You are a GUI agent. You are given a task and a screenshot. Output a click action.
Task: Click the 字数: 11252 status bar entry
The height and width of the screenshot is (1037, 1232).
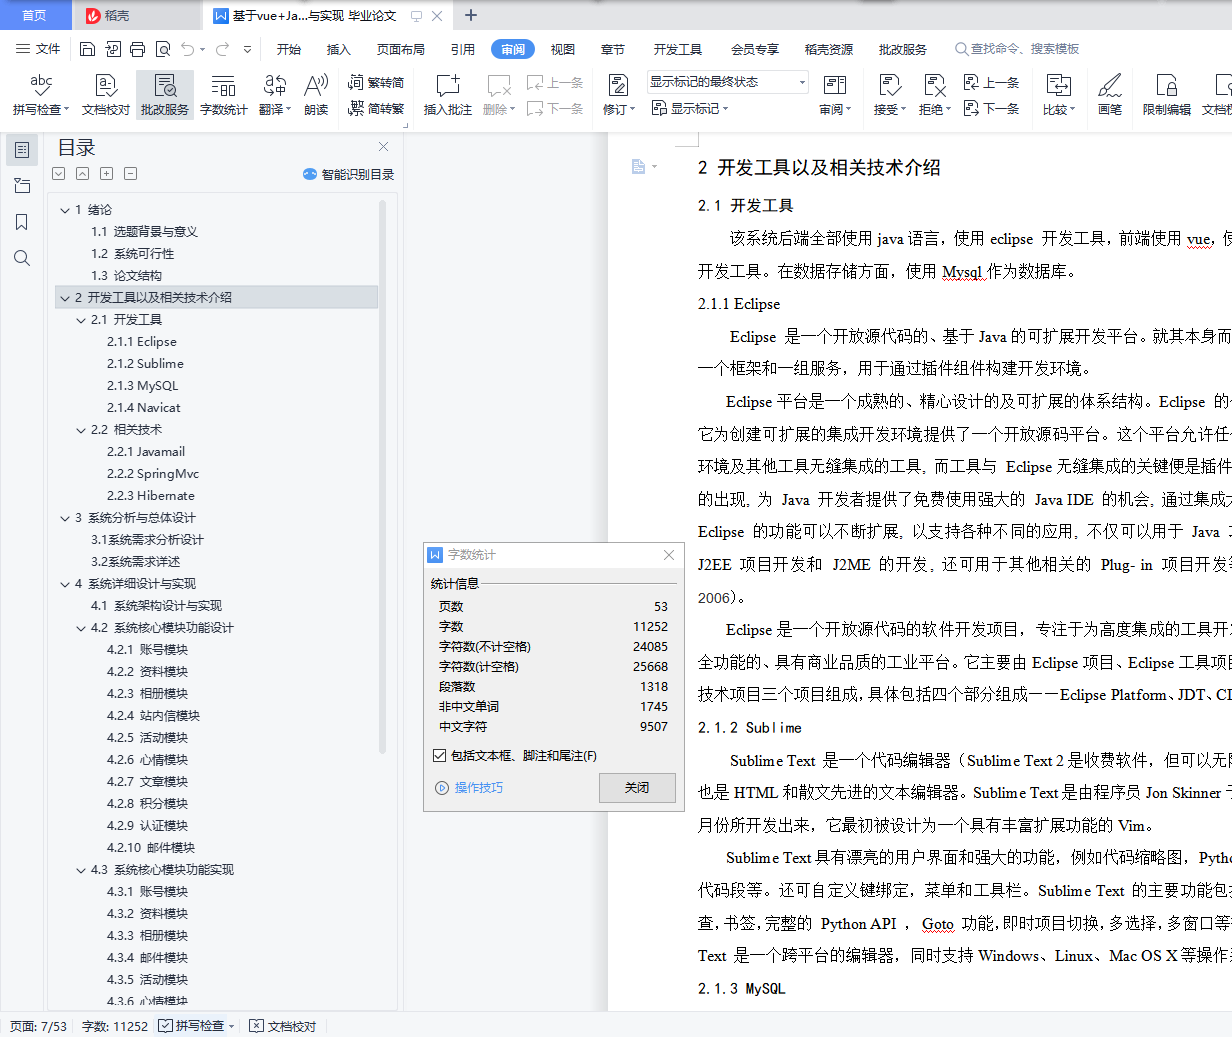[115, 1026]
